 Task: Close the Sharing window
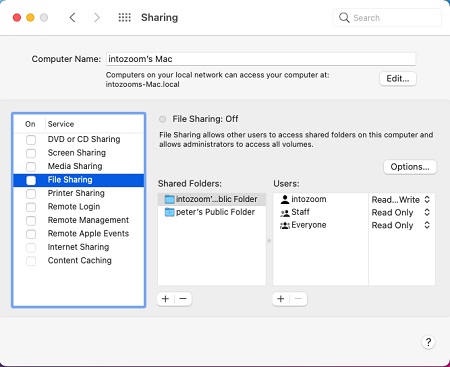[x=17, y=17]
